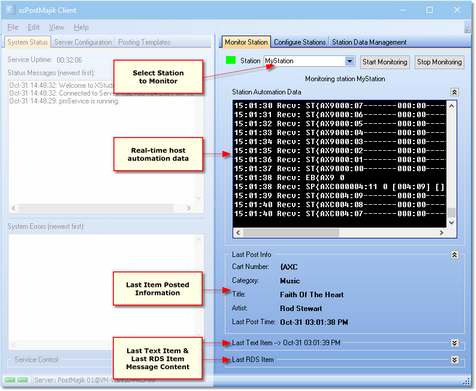Click the first green status light in status bar
476x391 pixels.
10,380
